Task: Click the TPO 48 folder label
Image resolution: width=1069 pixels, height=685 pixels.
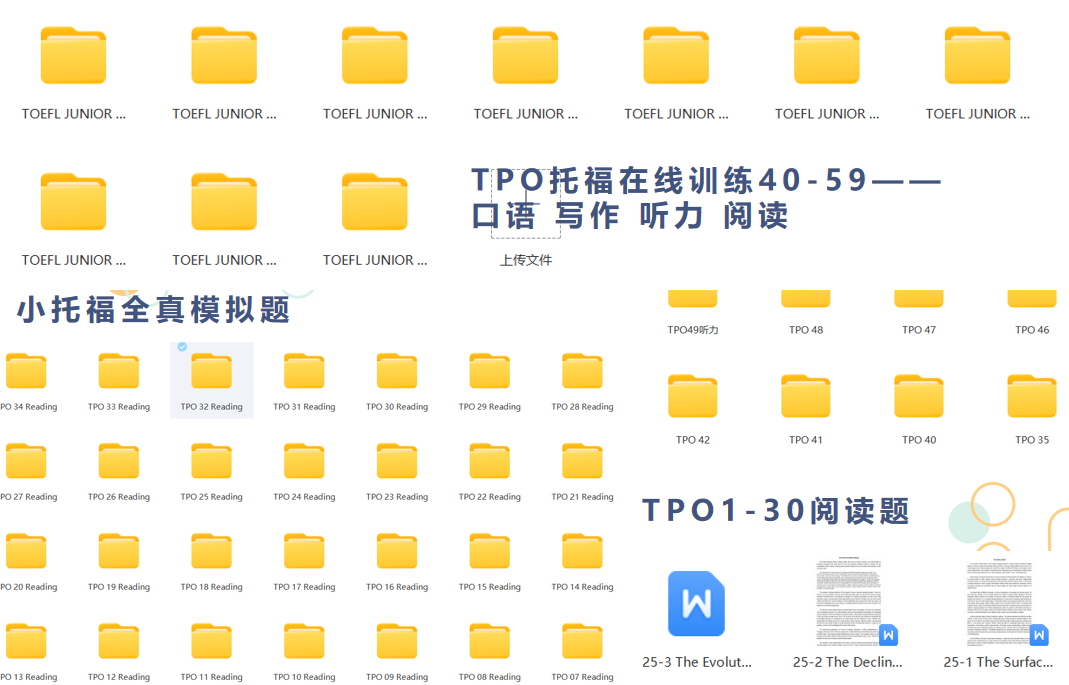Action: [806, 330]
